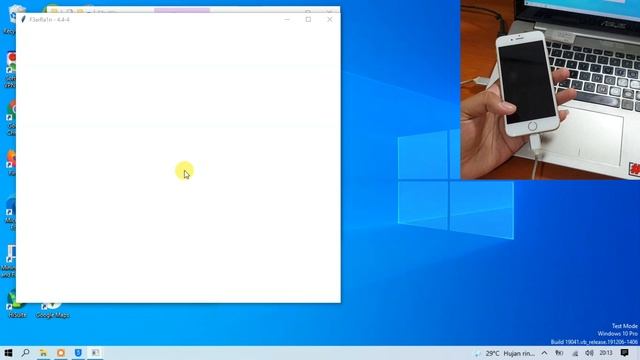Open the blue shield taskbar app

tap(78, 353)
